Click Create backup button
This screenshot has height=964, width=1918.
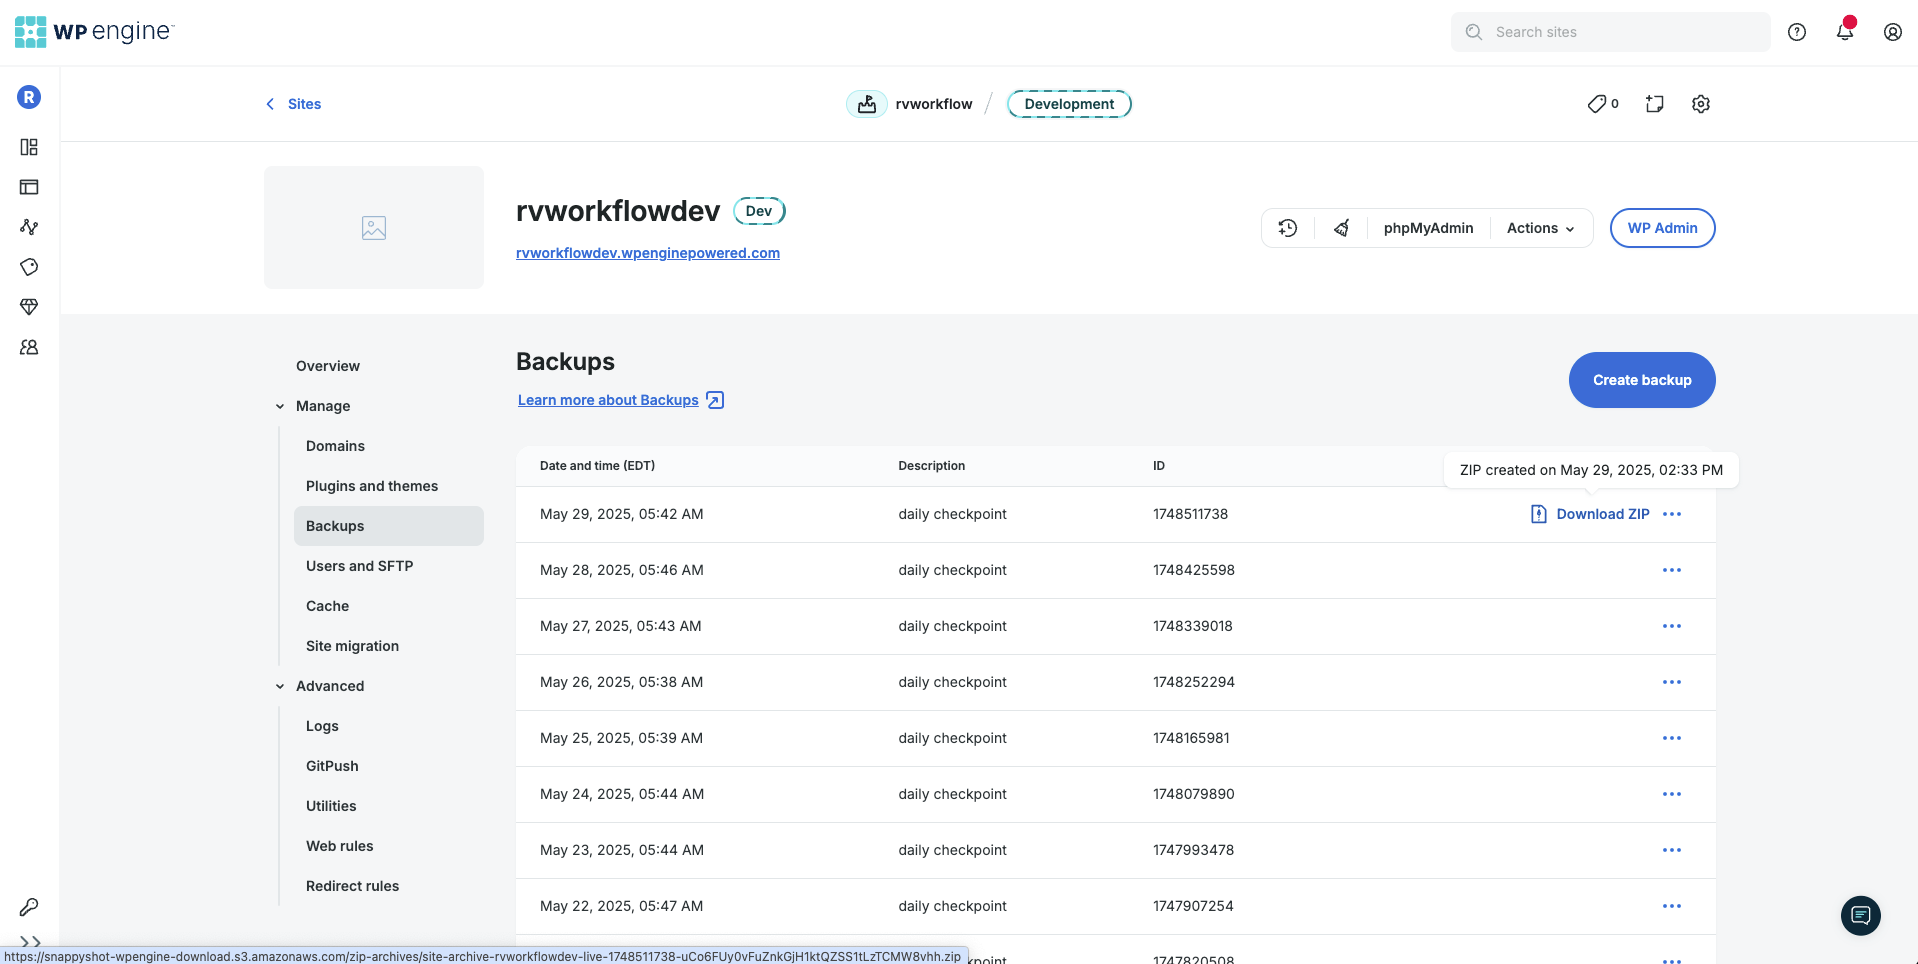pos(1642,380)
